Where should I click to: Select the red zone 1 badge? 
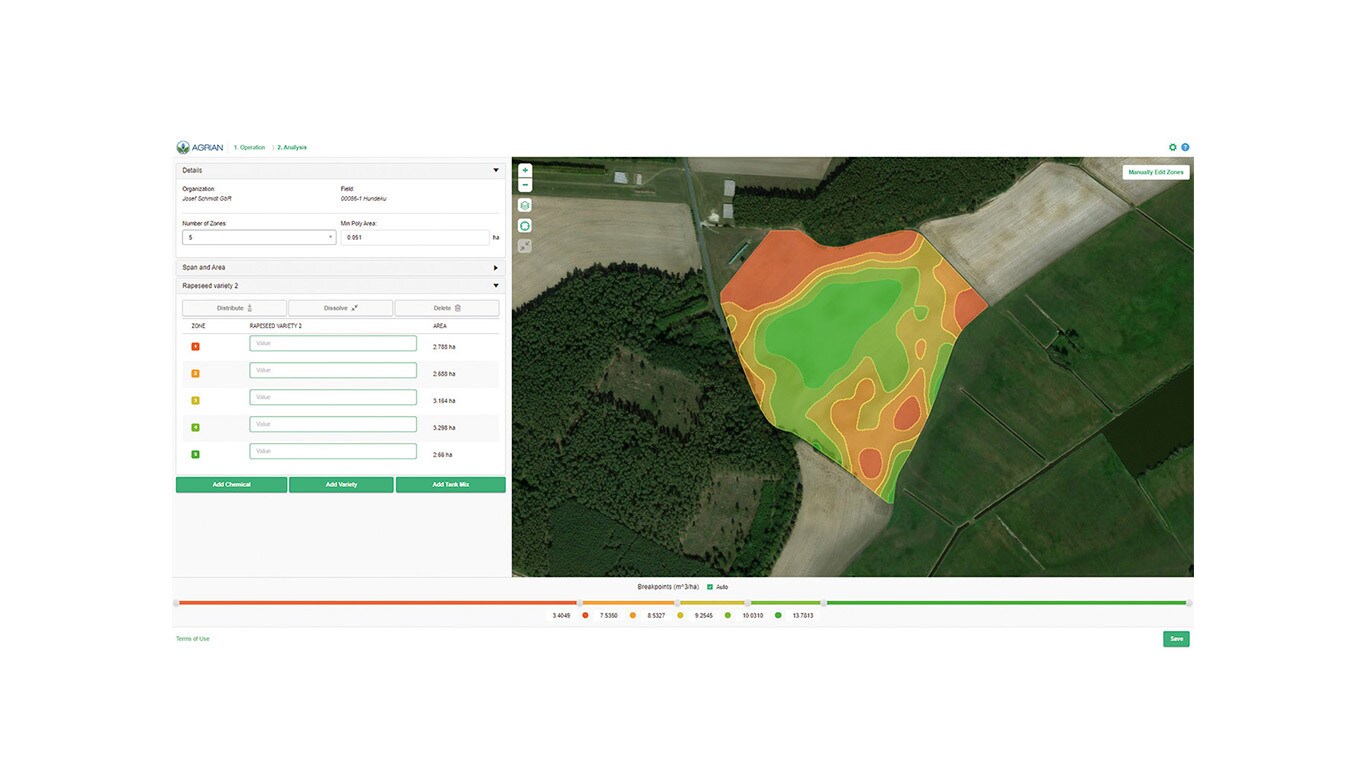(x=195, y=346)
